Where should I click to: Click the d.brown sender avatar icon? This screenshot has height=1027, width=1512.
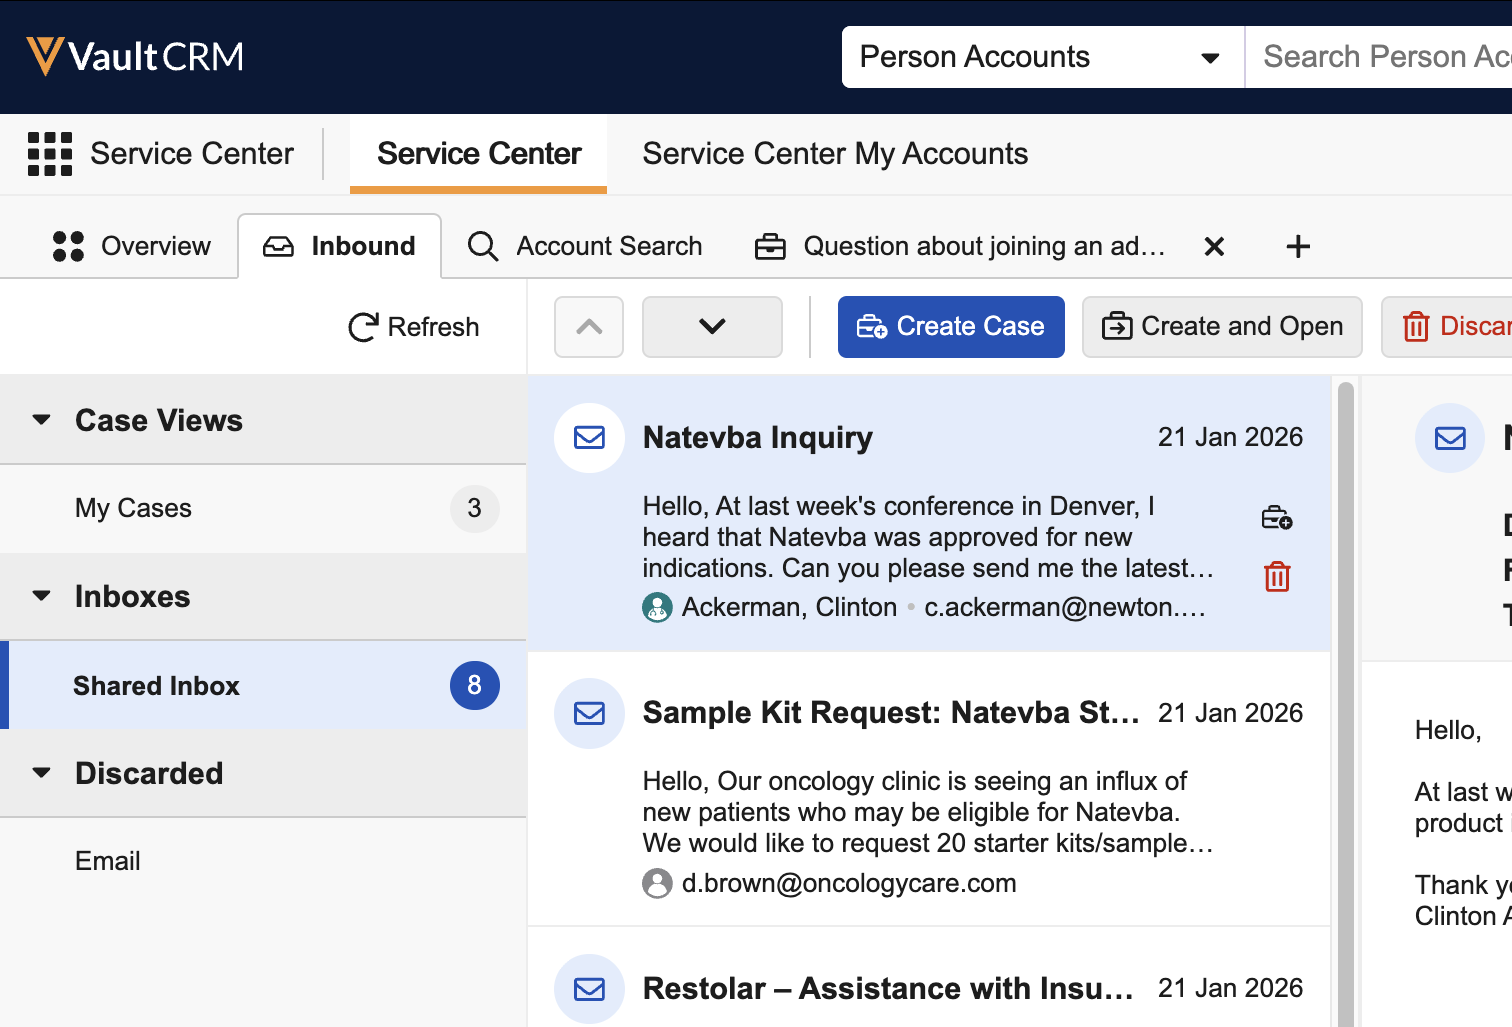657,883
